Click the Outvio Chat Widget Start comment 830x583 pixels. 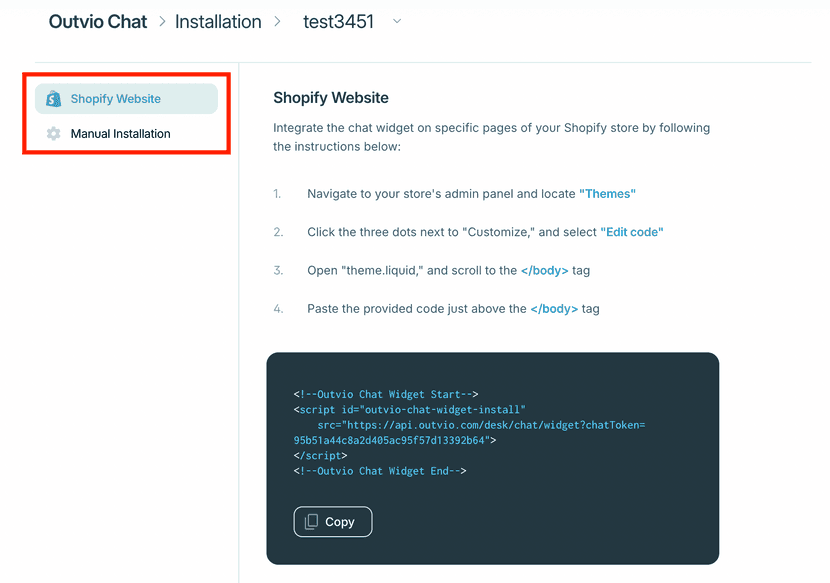pos(386,394)
